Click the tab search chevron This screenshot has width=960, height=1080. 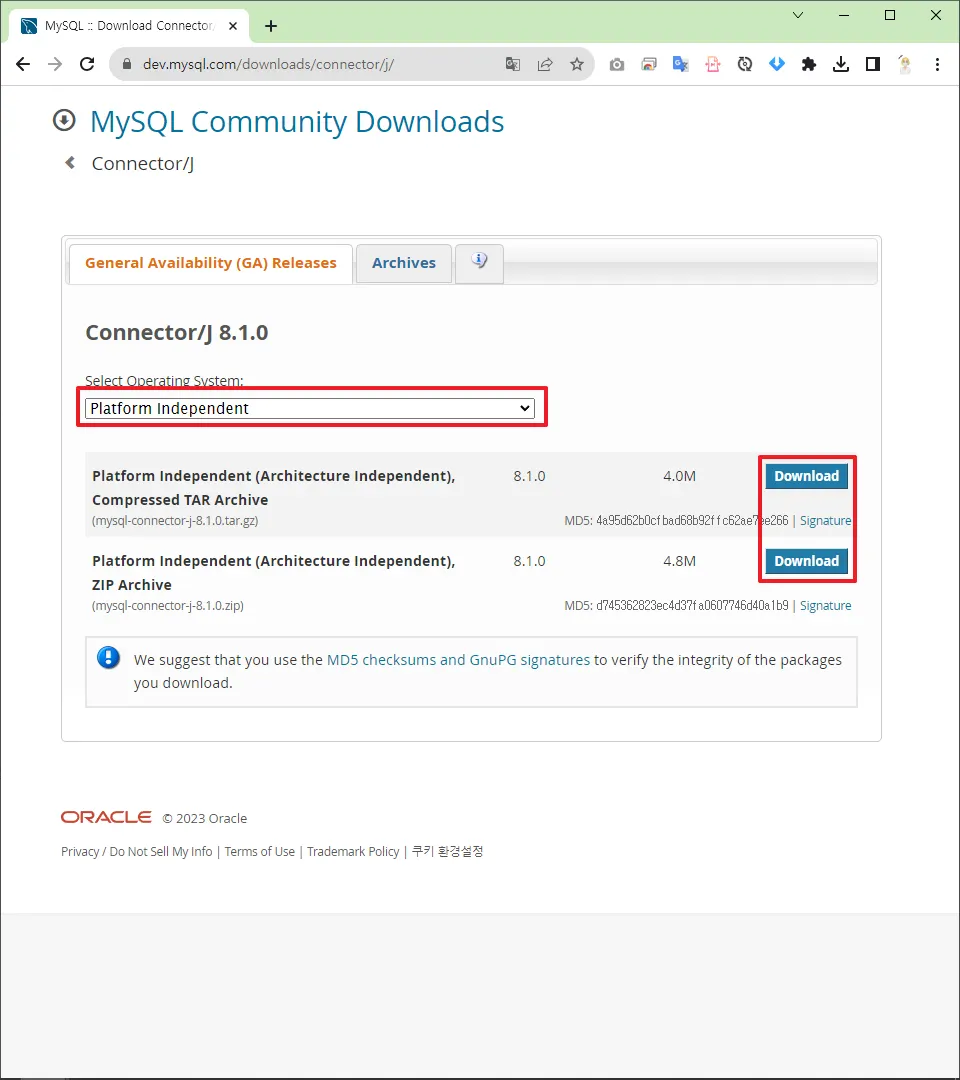pos(798,15)
